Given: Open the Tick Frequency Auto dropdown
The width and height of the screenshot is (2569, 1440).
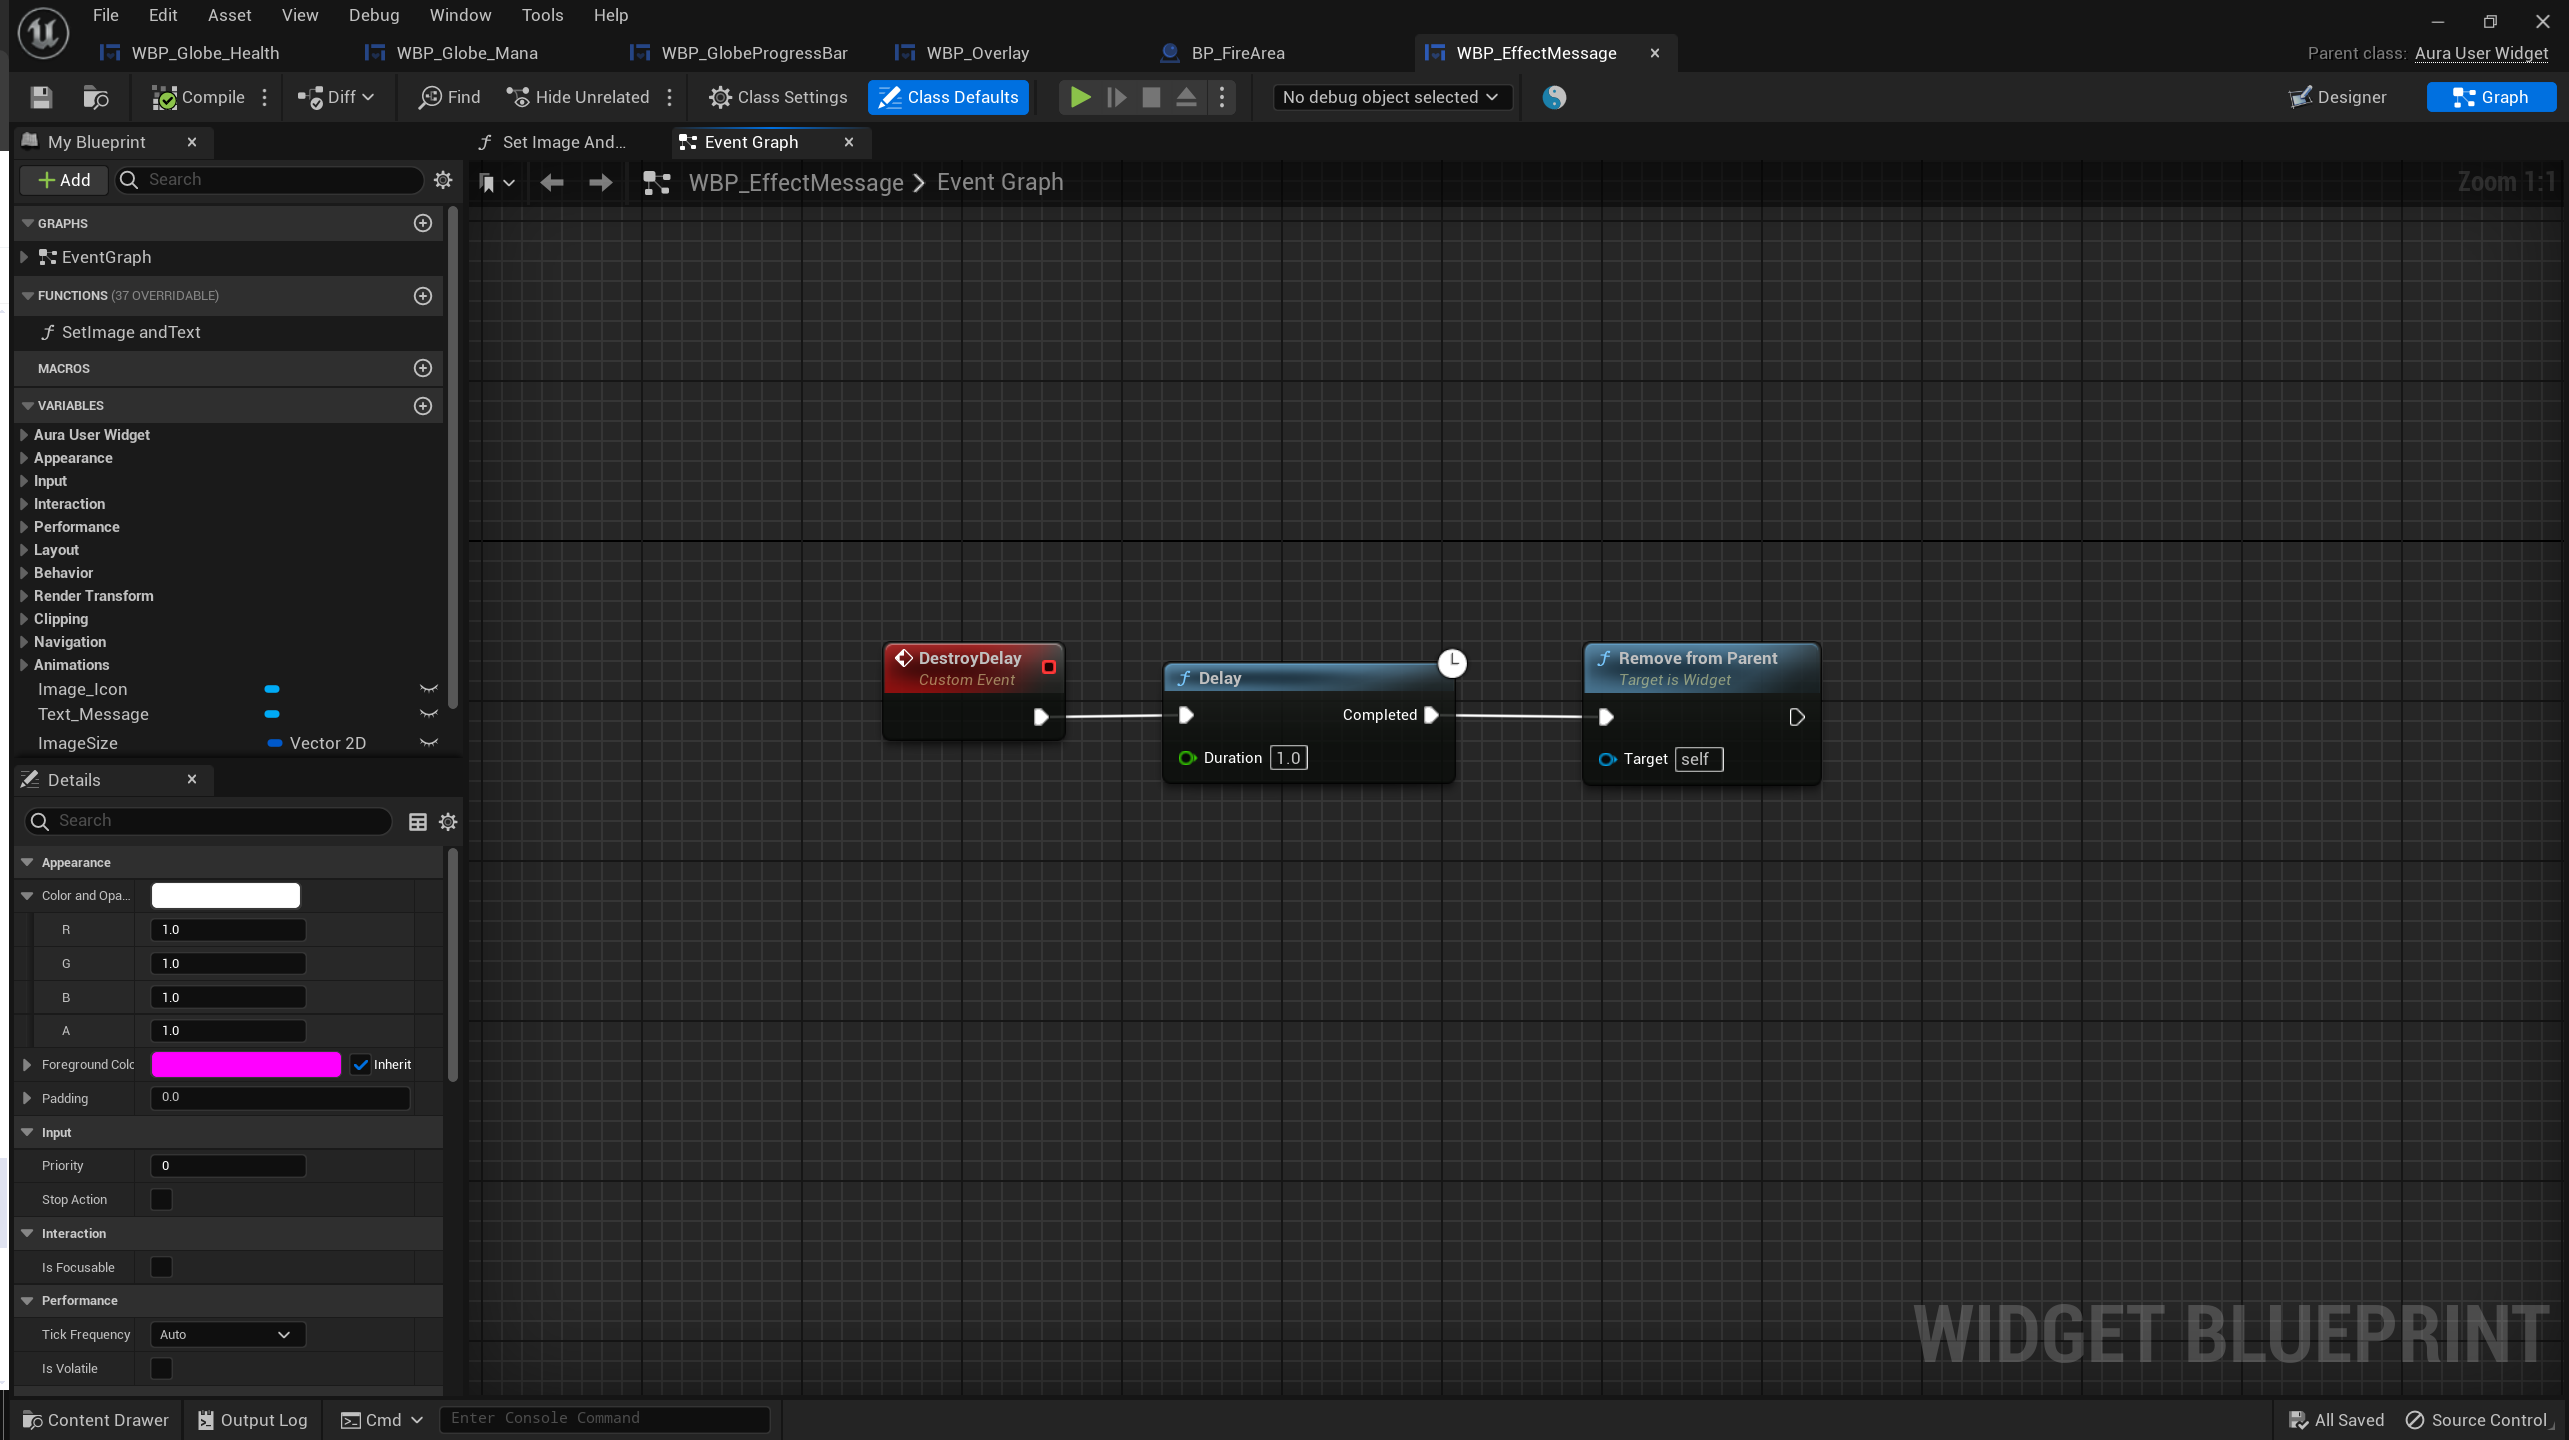Looking at the screenshot, I should point(226,1335).
